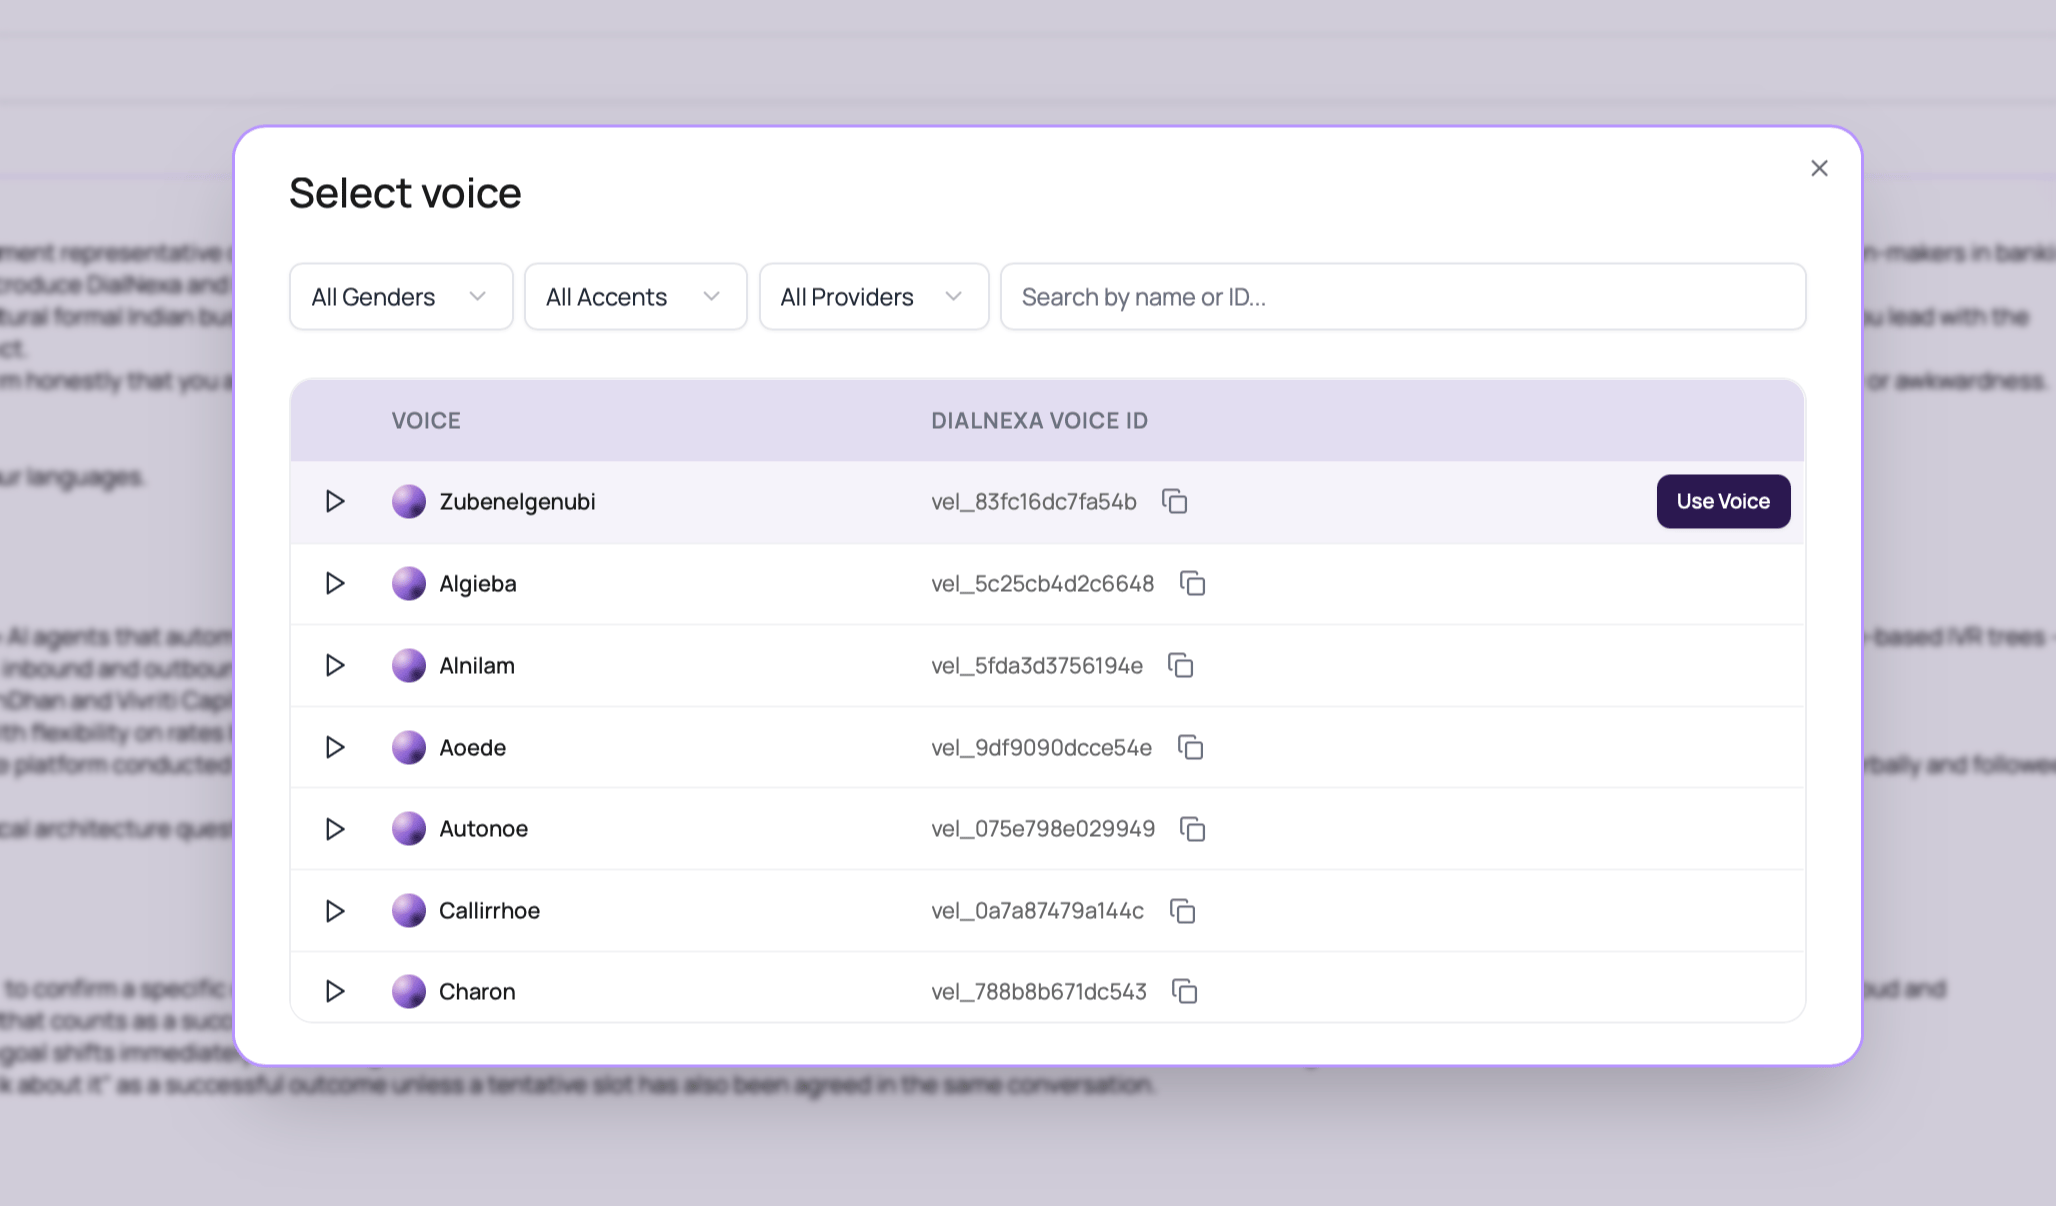
Task: Focus the Search by name or ID field
Action: [1403, 297]
